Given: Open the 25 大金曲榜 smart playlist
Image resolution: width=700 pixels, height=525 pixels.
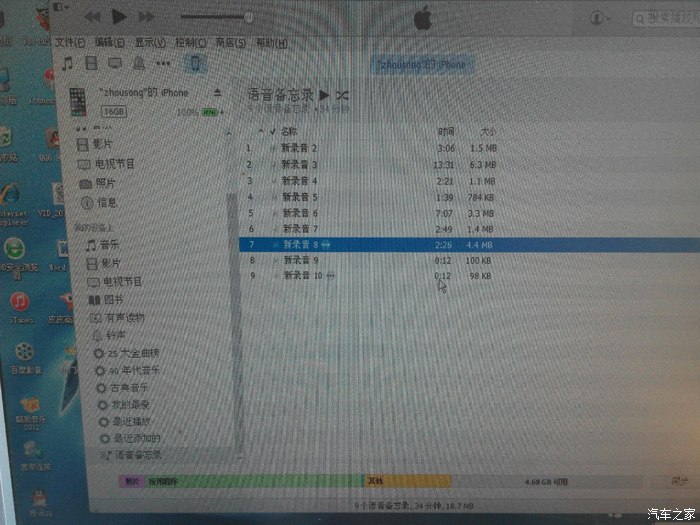Looking at the screenshot, I should (126, 353).
